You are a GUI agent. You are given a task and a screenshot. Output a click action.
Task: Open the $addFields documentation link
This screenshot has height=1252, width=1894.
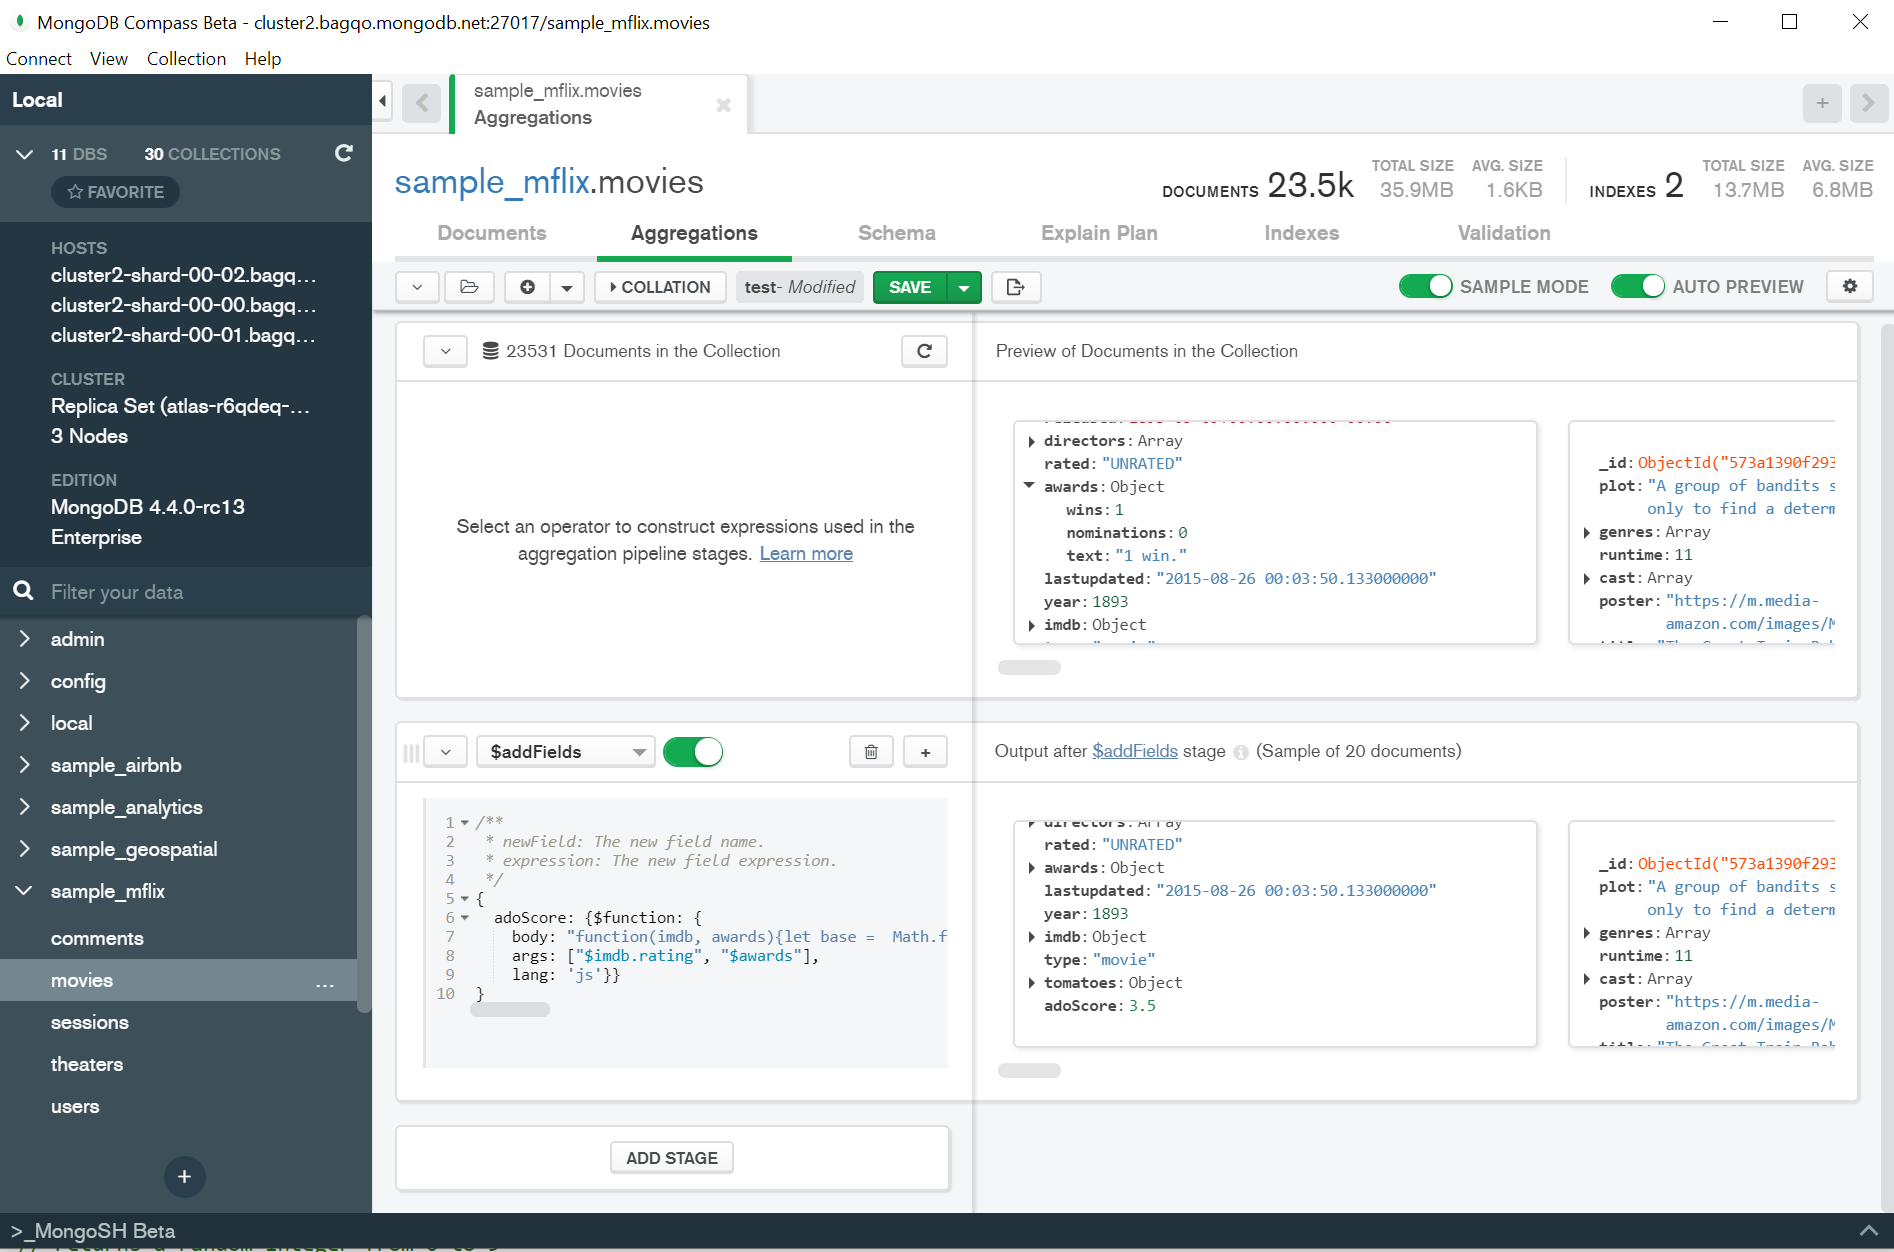(x=1135, y=751)
